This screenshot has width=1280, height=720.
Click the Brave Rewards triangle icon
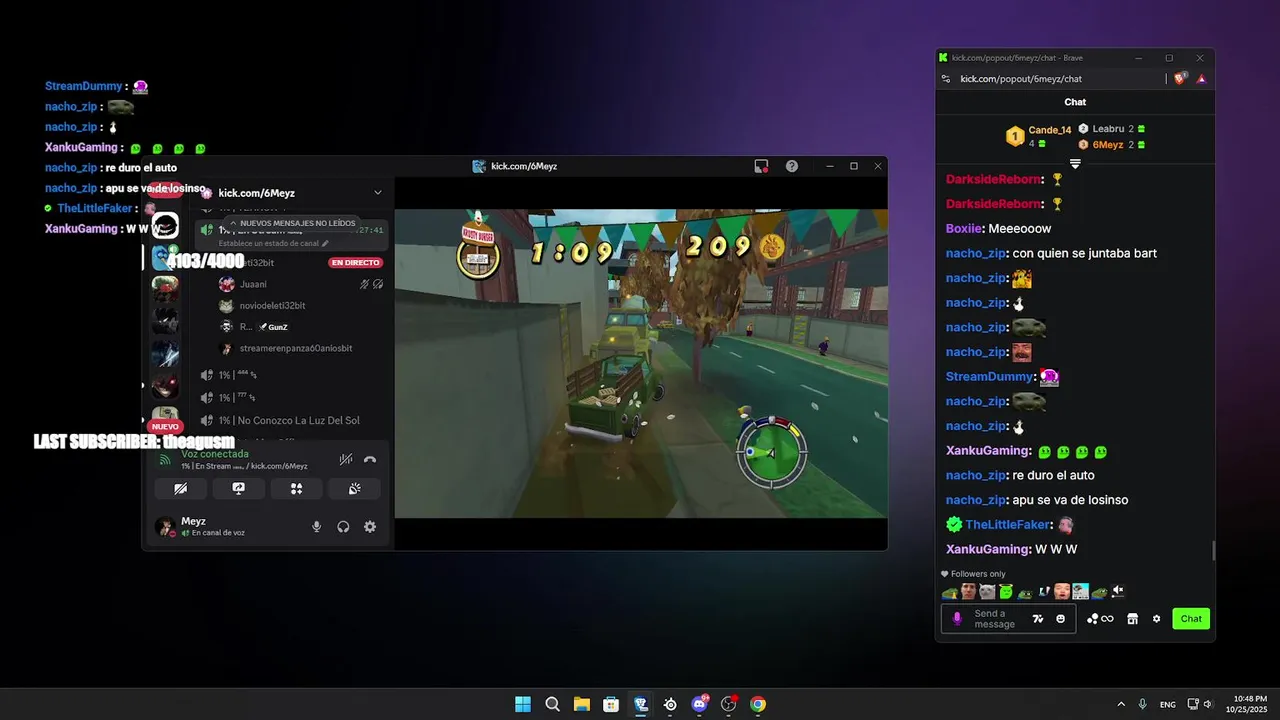click(1201, 79)
